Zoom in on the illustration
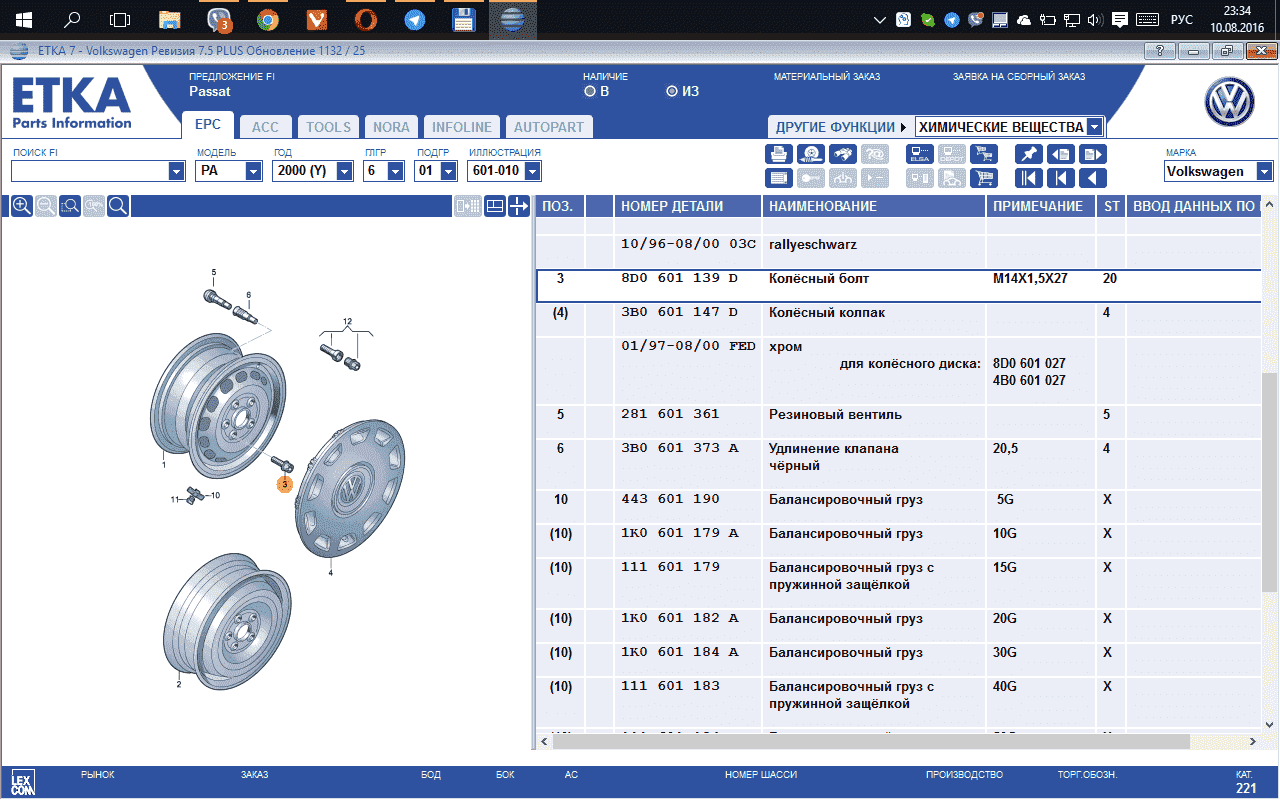 (x=21, y=206)
